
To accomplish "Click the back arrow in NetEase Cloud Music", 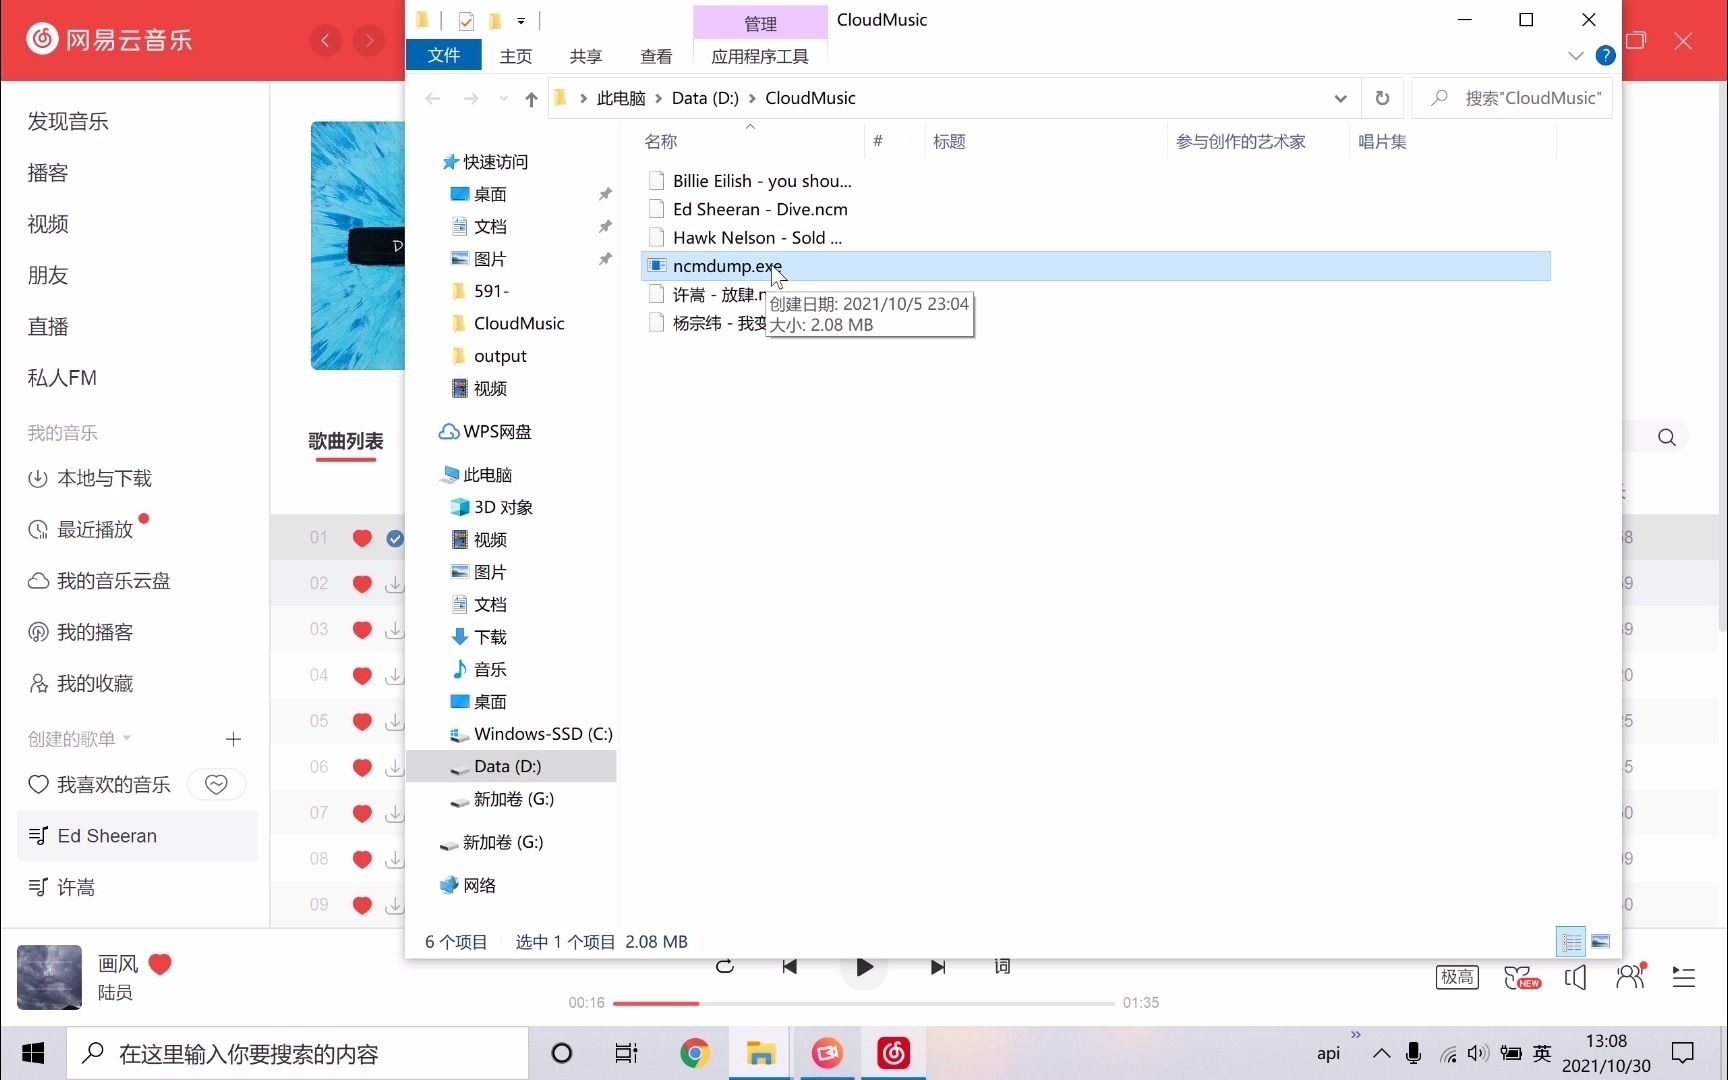I will (x=325, y=40).
